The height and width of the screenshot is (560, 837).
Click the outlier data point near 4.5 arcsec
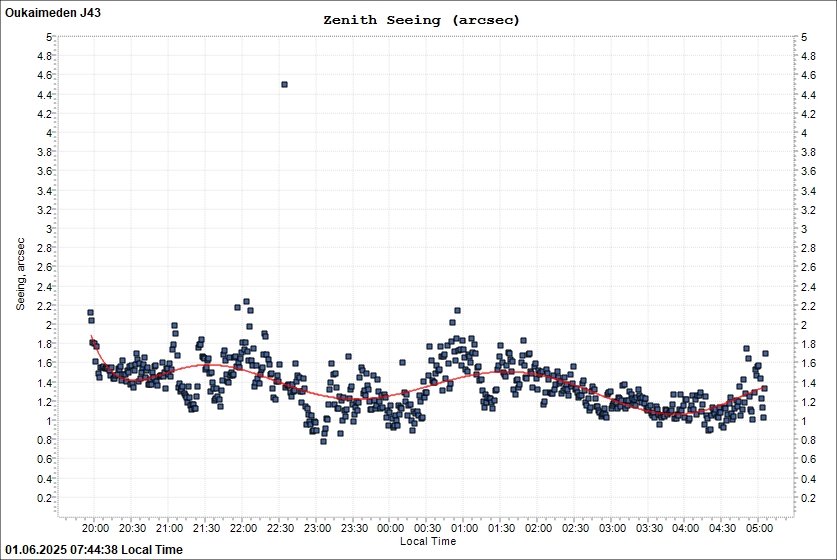[x=285, y=84]
